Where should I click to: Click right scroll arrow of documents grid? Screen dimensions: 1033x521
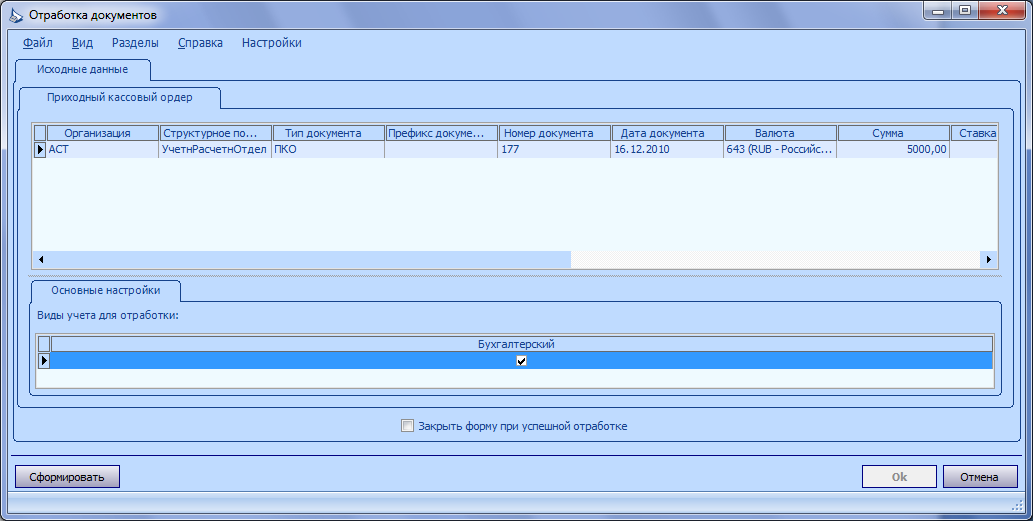click(x=988, y=260)
